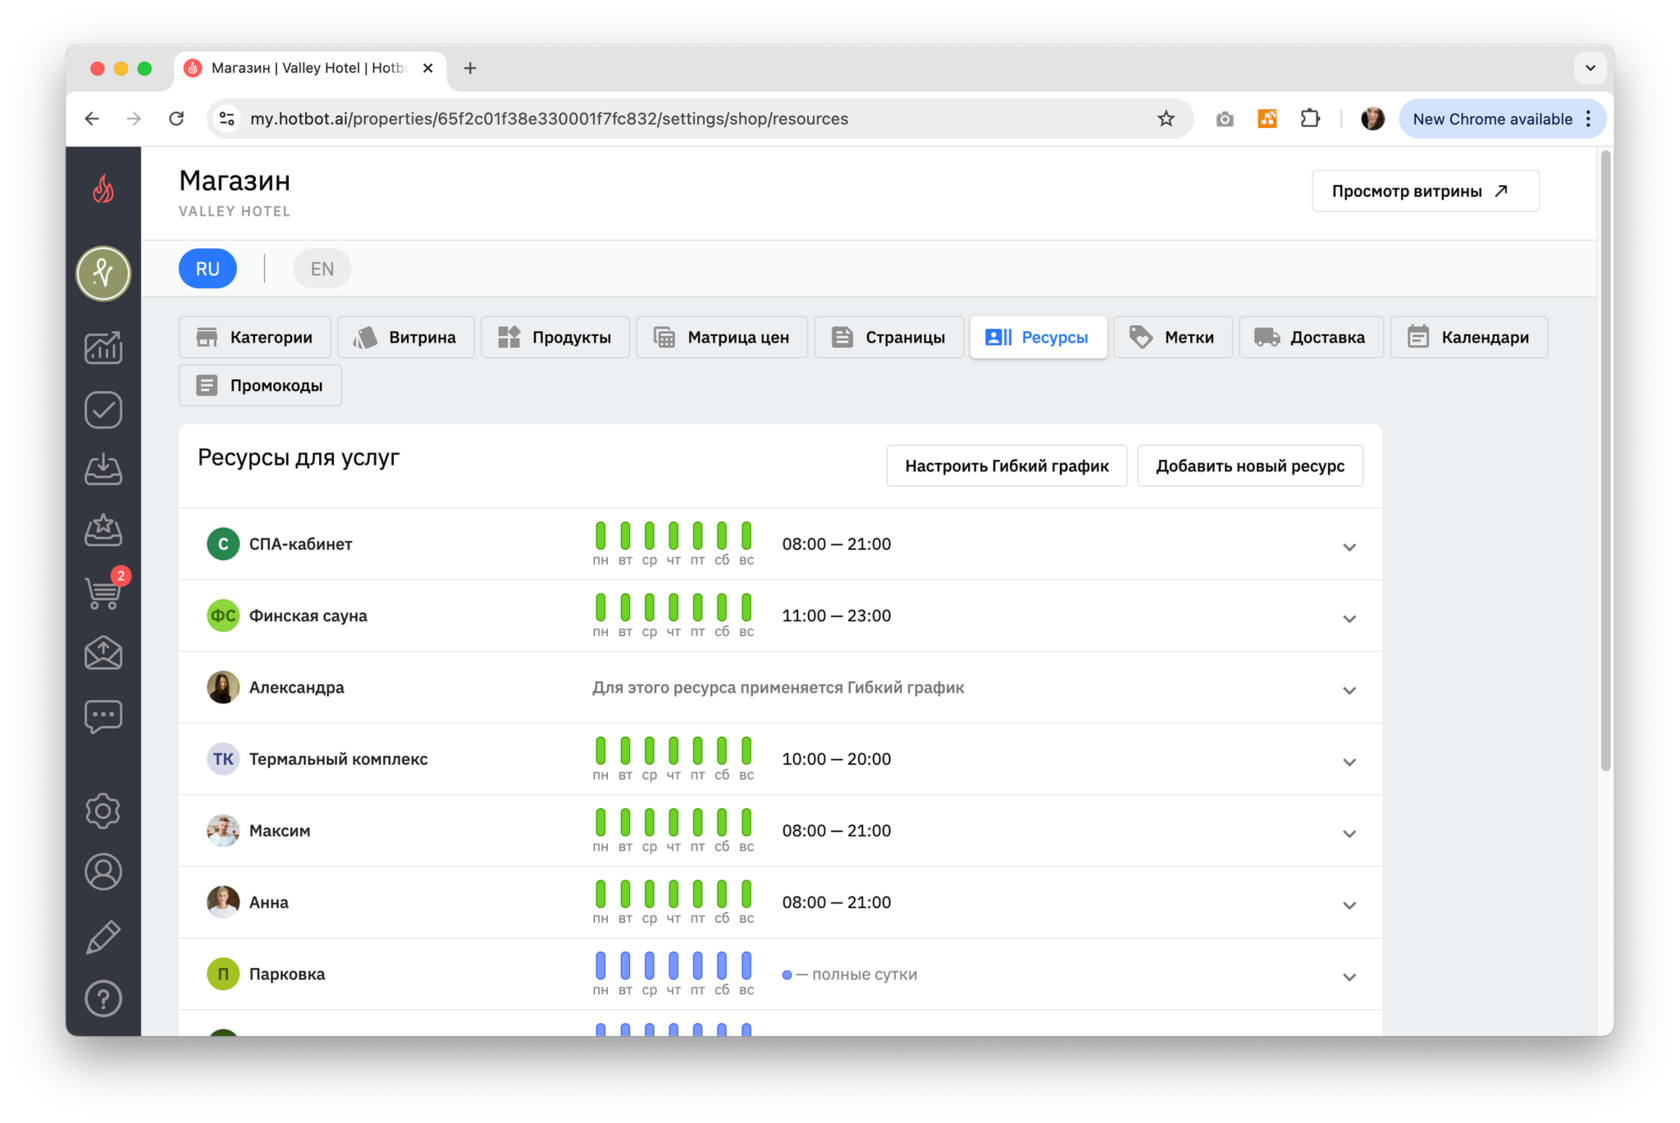The width and height of the screenshot is (1680, 1123).
Task: Click the green С avatar of СПА-кабинет
Action: click(x=223, y=544)
